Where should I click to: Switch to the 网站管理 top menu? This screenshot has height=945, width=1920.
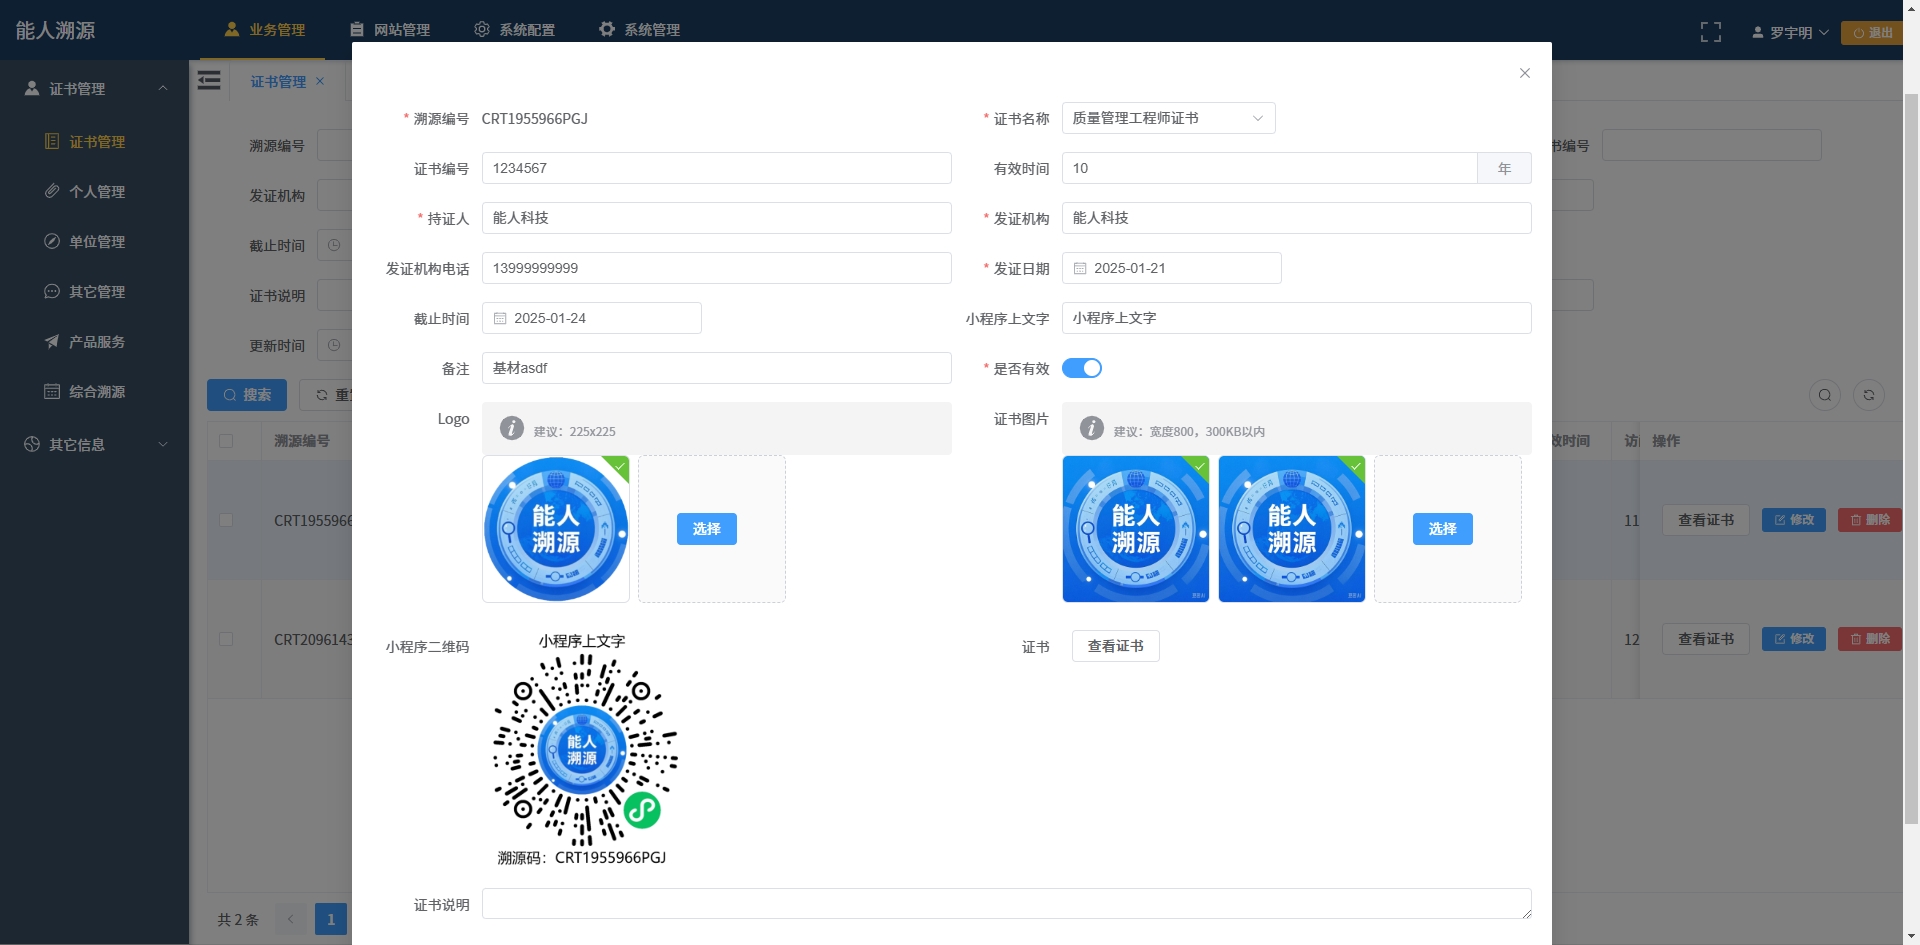coord(390,30)
